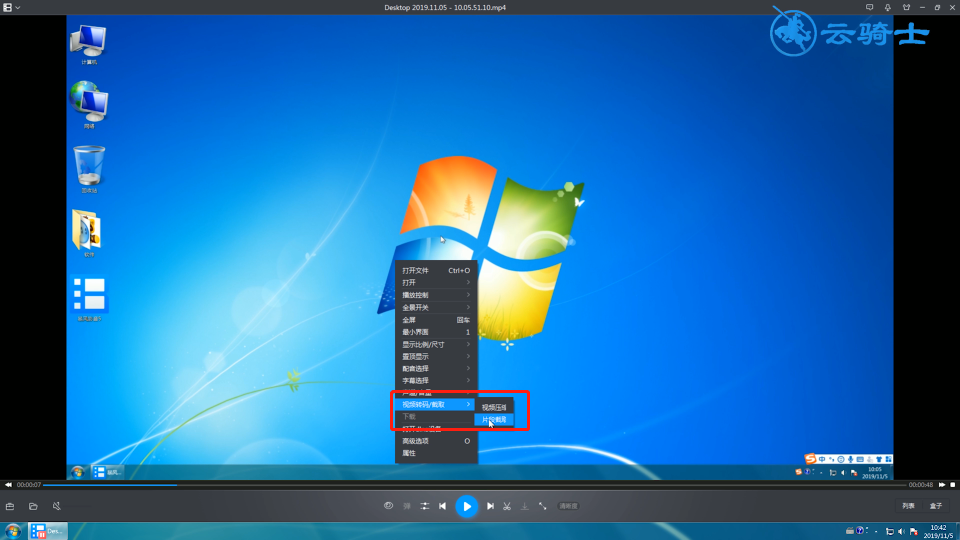Click the keyboard input tray icon

pyautogui.click(x=850, y=531)
